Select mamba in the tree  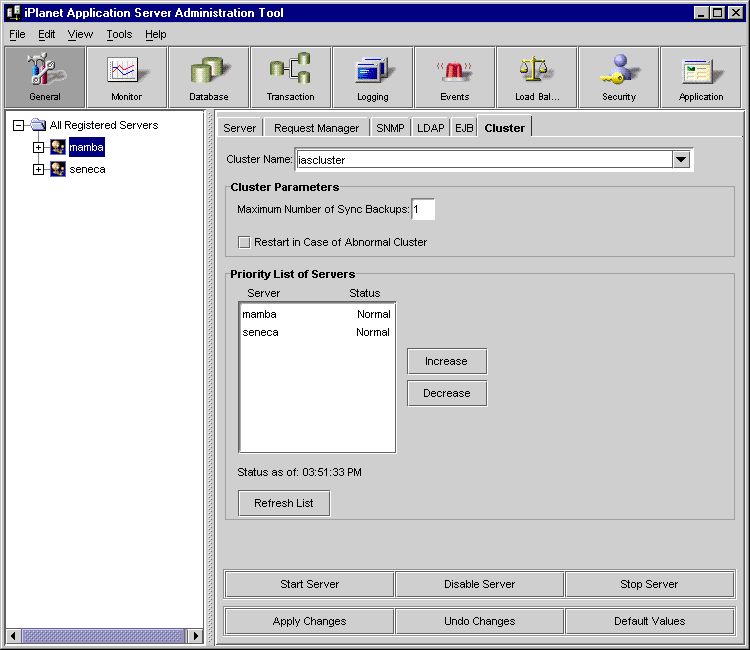coord(86,147)
